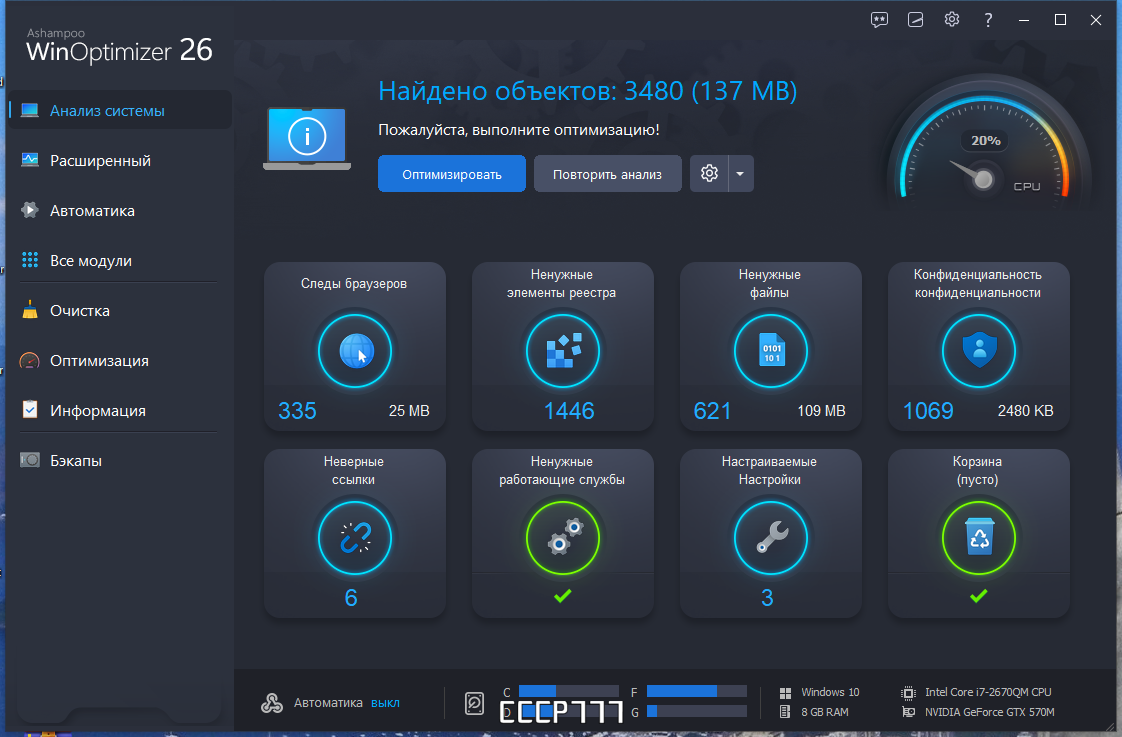Click Повторить анализ button
Screen dimensions: 1122x737
pyautogui.click(x=608, y=174)
